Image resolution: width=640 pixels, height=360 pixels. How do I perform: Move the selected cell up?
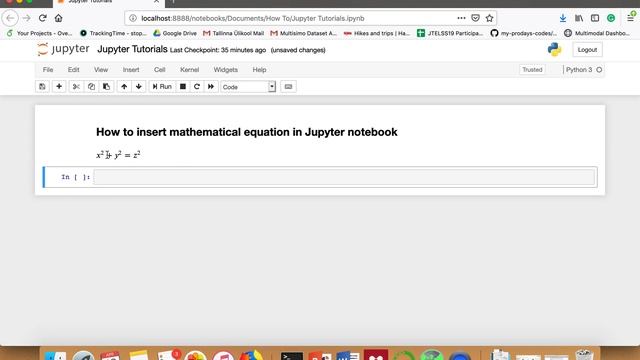(x=124, y=87)
